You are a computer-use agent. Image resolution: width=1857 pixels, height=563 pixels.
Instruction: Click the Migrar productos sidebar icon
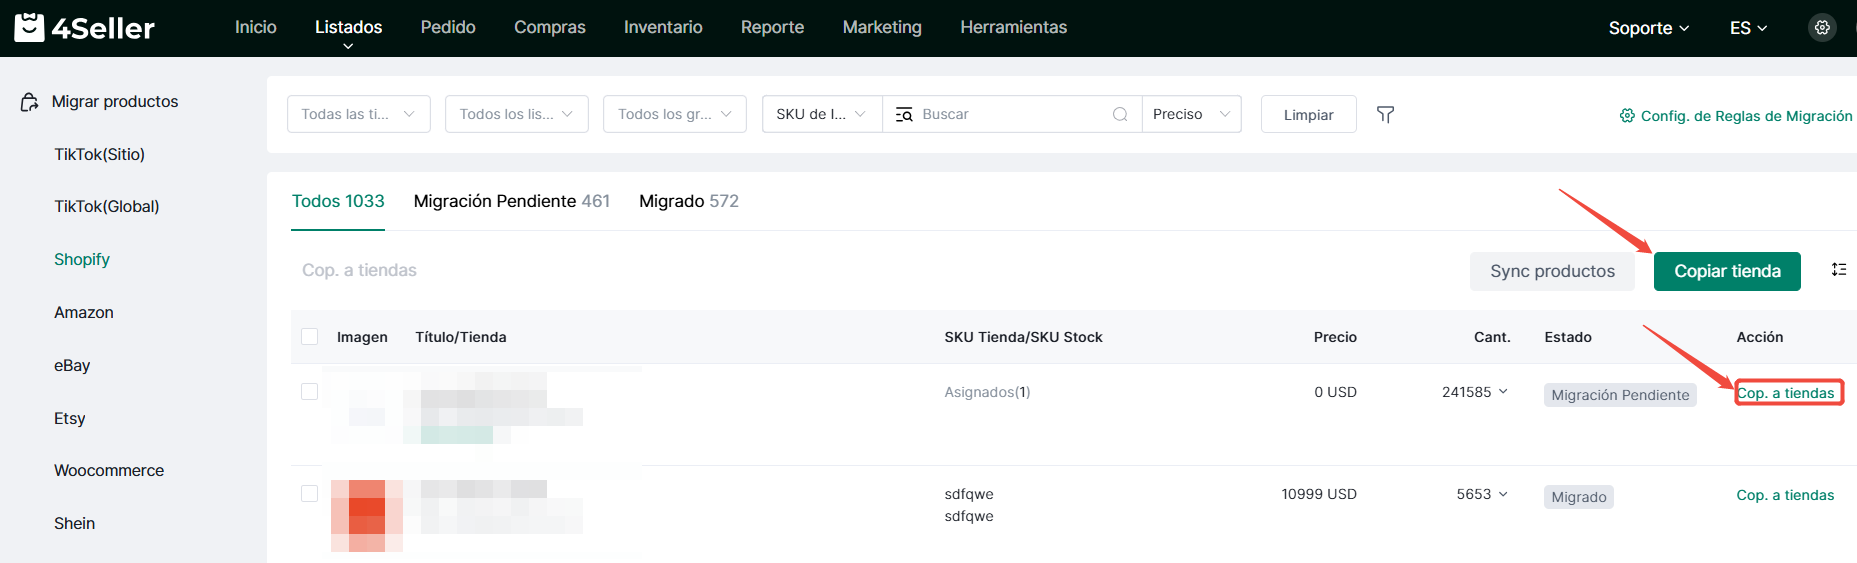(30, 102)
